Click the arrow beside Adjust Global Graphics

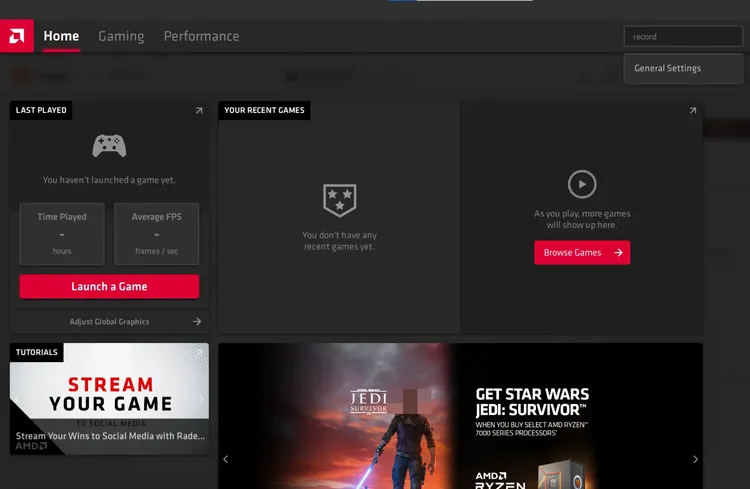tap(197, 322)
